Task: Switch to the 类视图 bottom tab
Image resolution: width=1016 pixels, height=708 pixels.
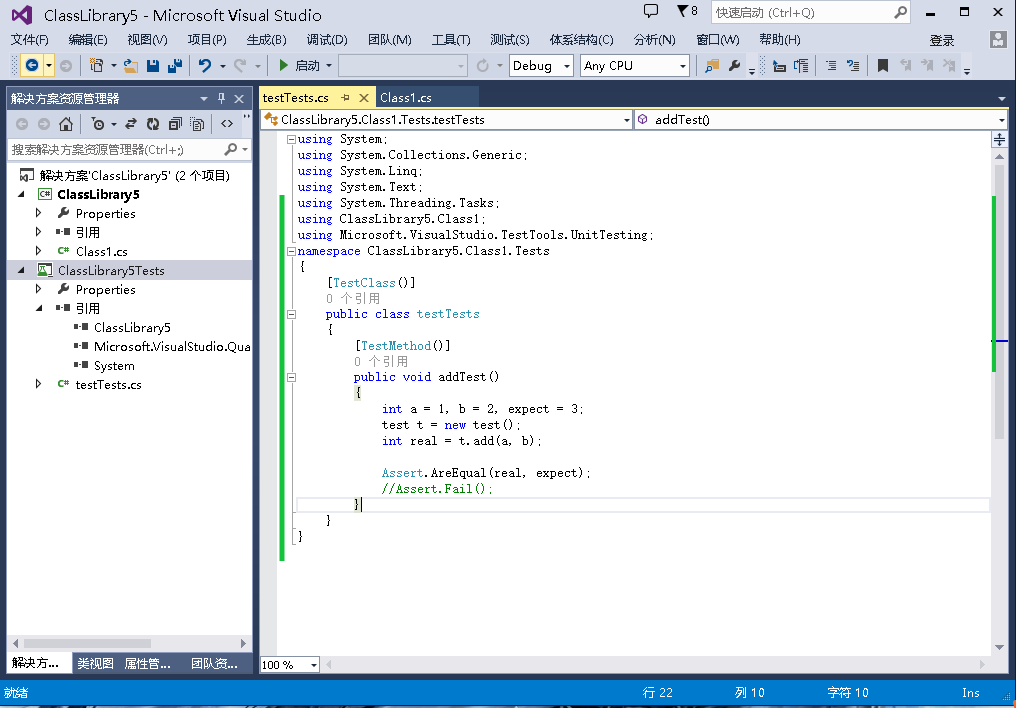Action: point(95,663)
